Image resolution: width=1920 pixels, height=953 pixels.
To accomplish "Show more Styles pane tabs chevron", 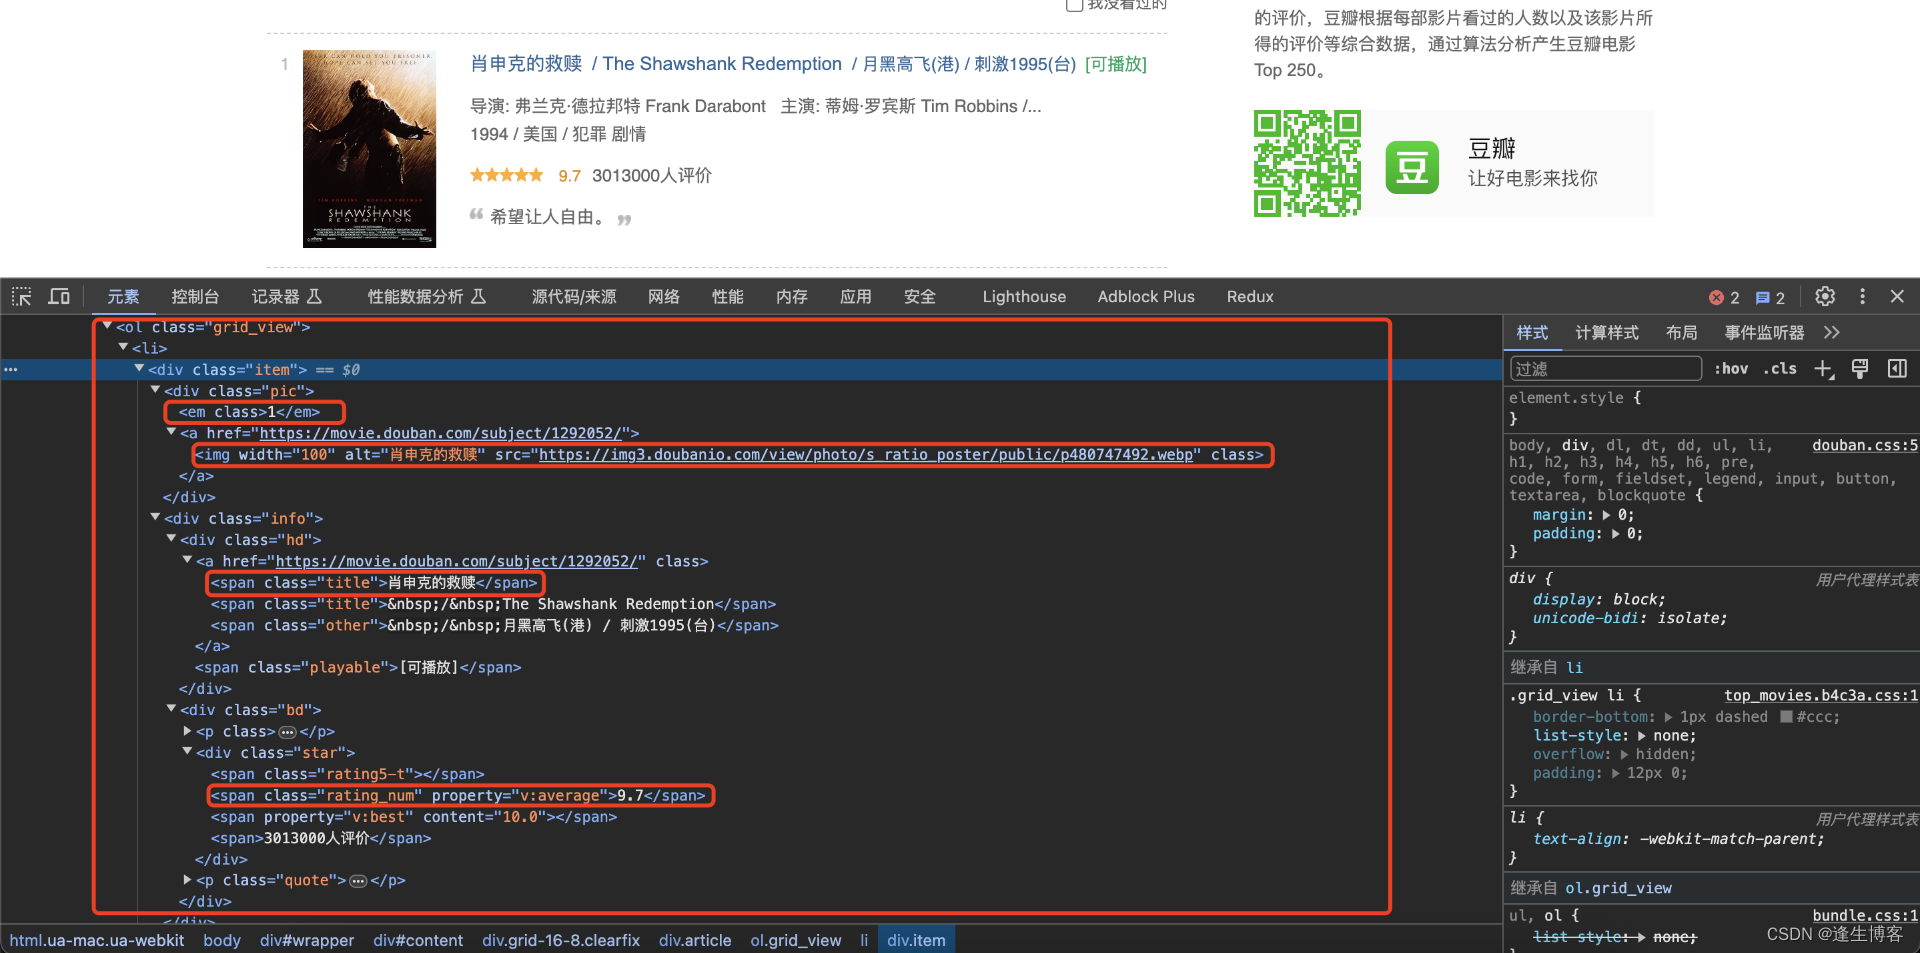I will 1831,333.
